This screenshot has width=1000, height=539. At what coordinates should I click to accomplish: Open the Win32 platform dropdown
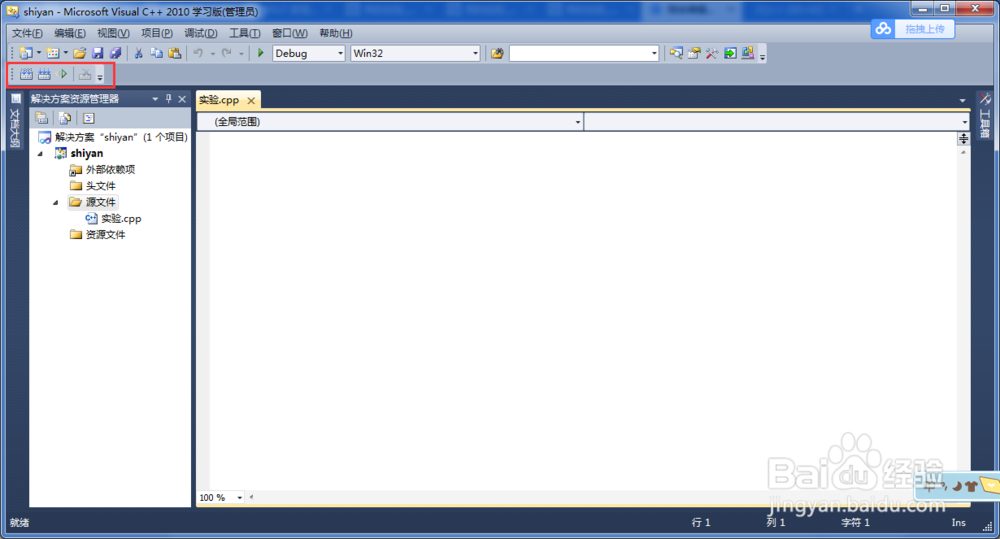475,54
